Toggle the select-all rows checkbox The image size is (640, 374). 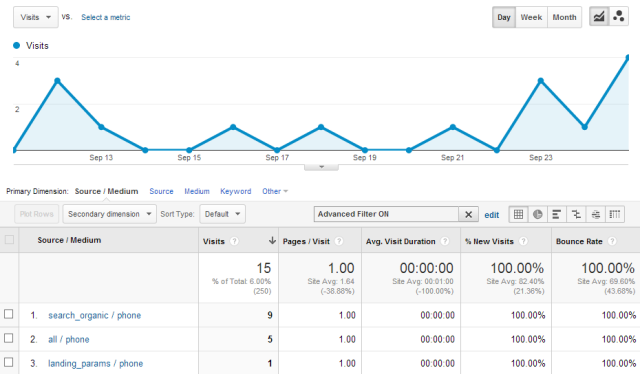[9, 240]
